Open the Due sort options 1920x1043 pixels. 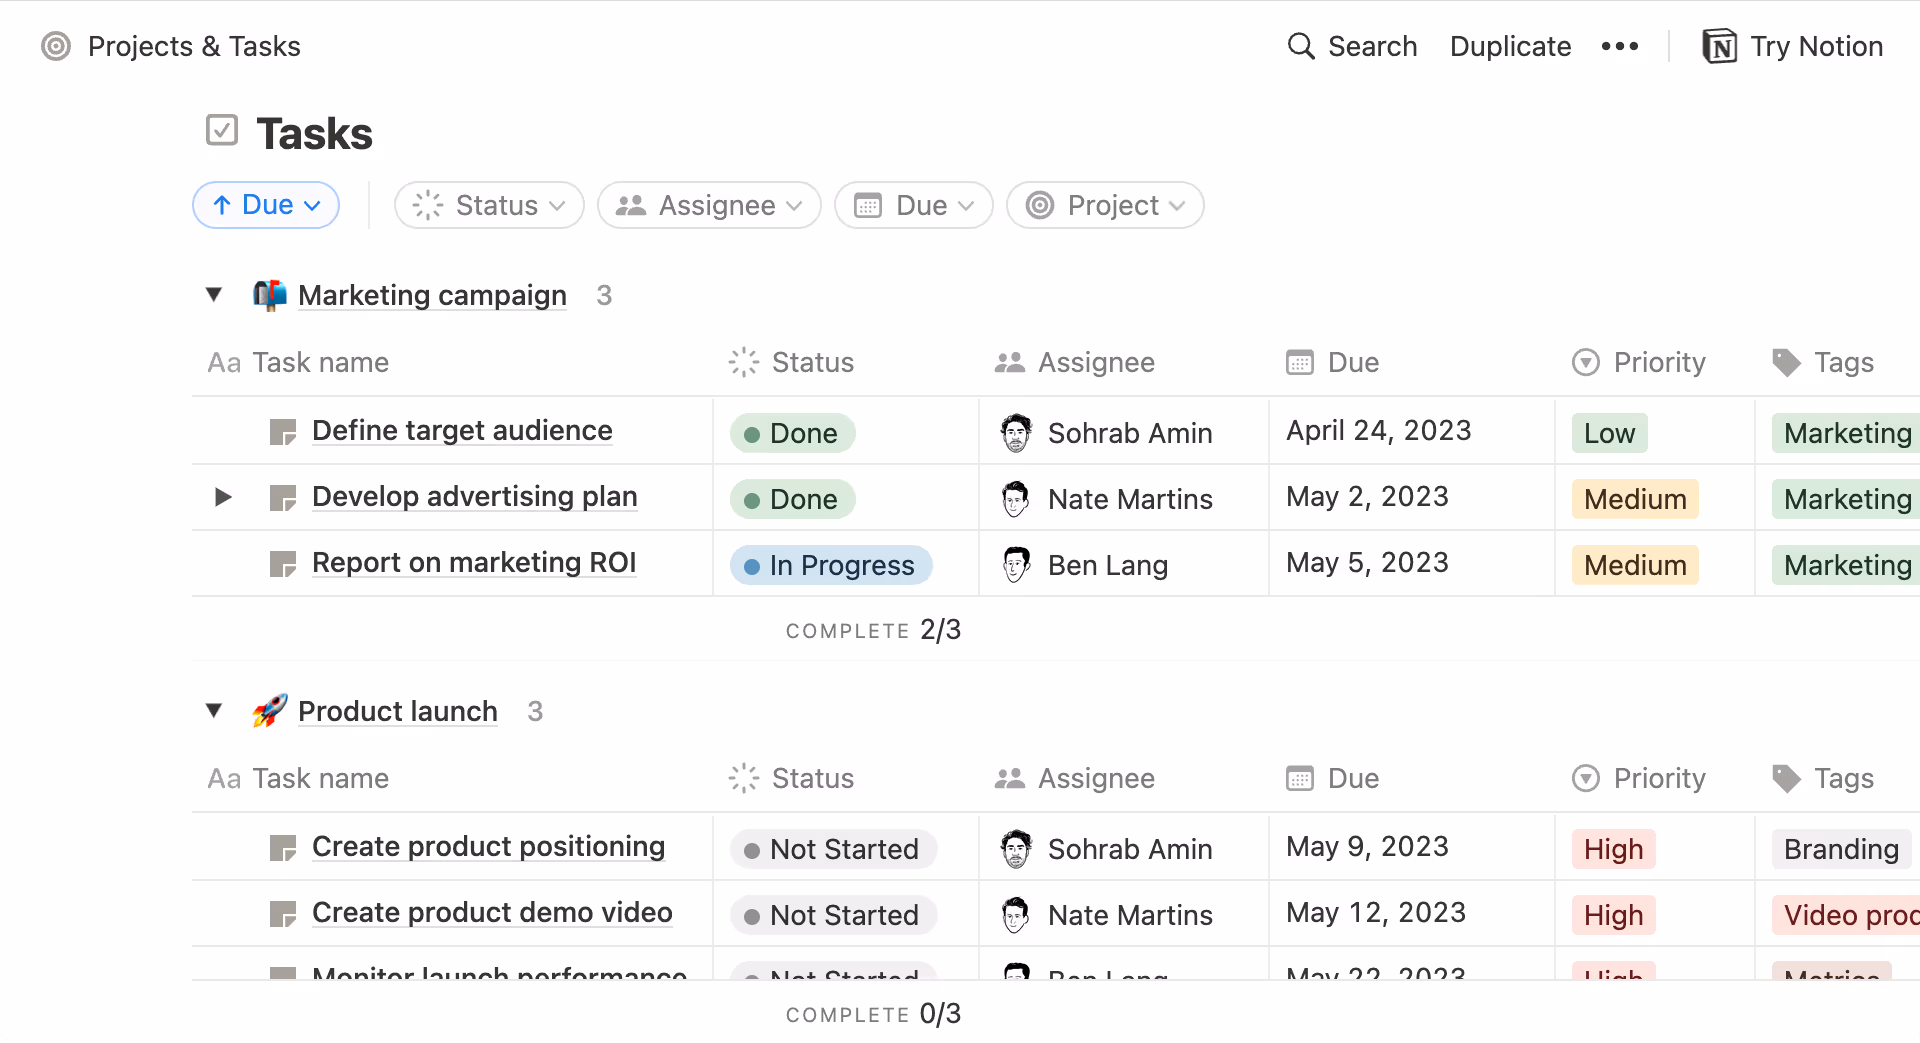pos(265,205)
